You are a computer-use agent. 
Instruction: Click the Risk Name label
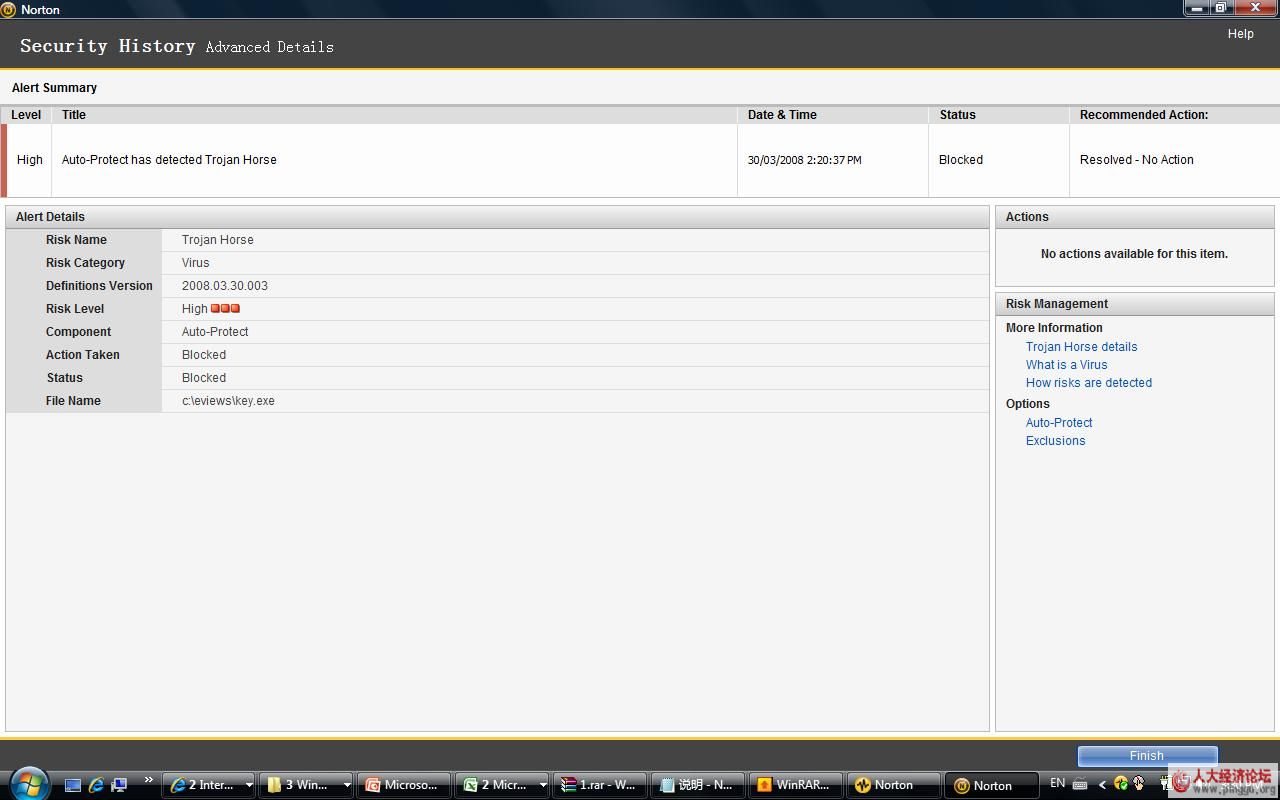tap(76, 240)
